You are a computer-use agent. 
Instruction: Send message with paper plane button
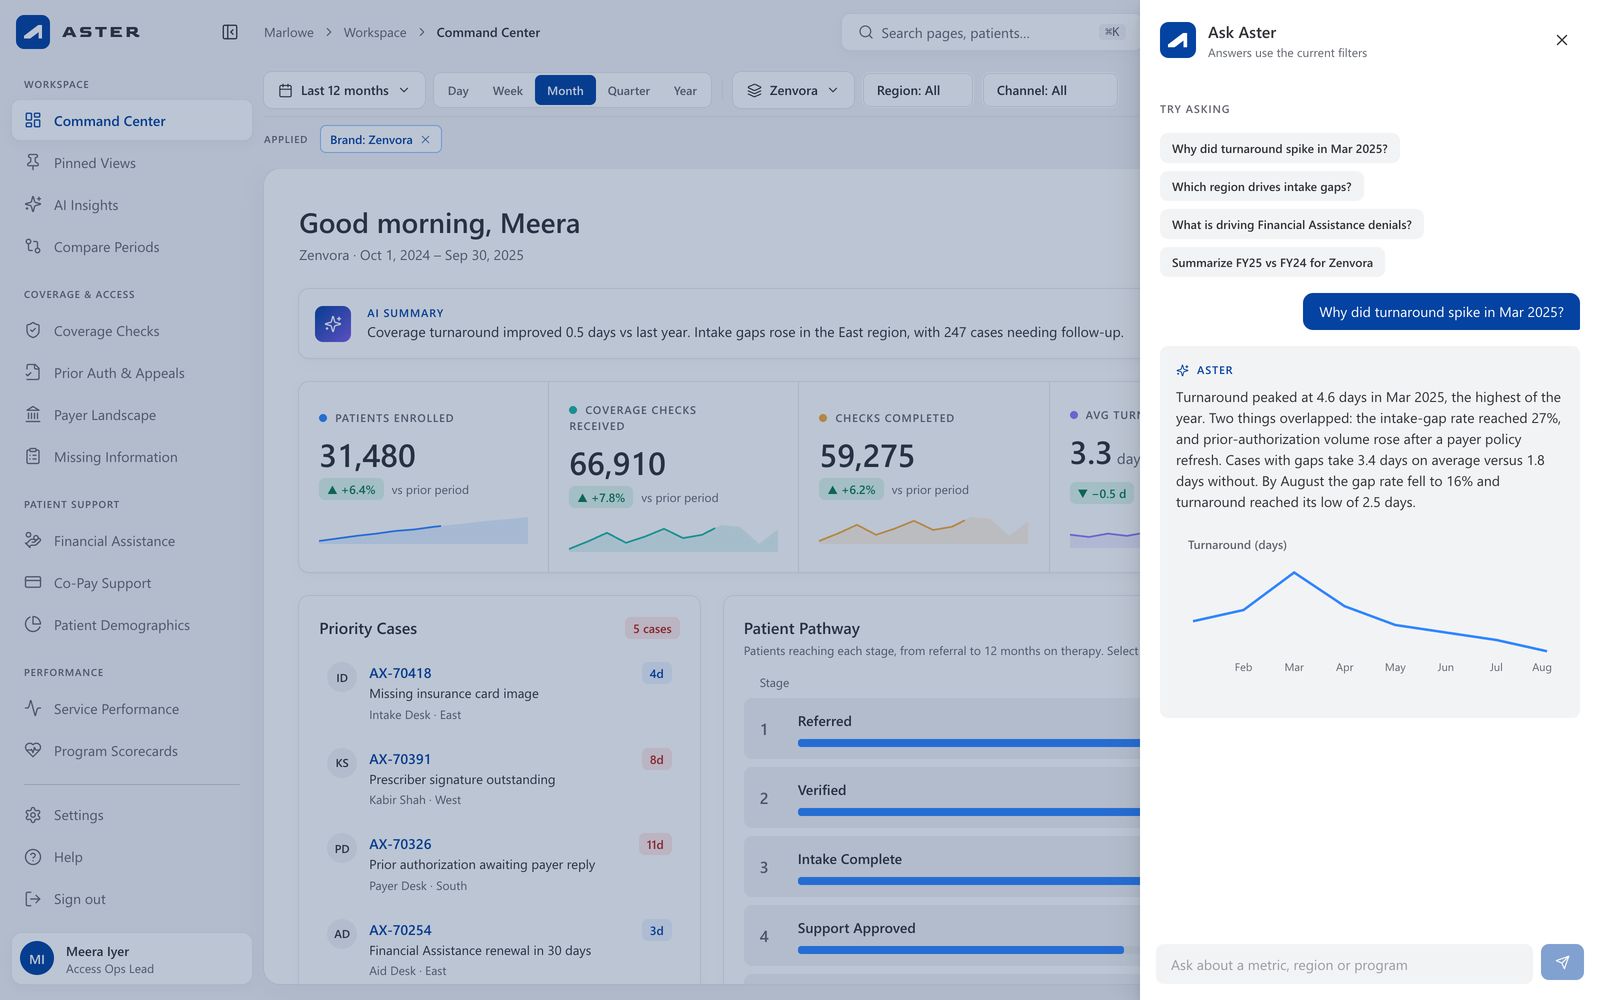click(1562, 963)
